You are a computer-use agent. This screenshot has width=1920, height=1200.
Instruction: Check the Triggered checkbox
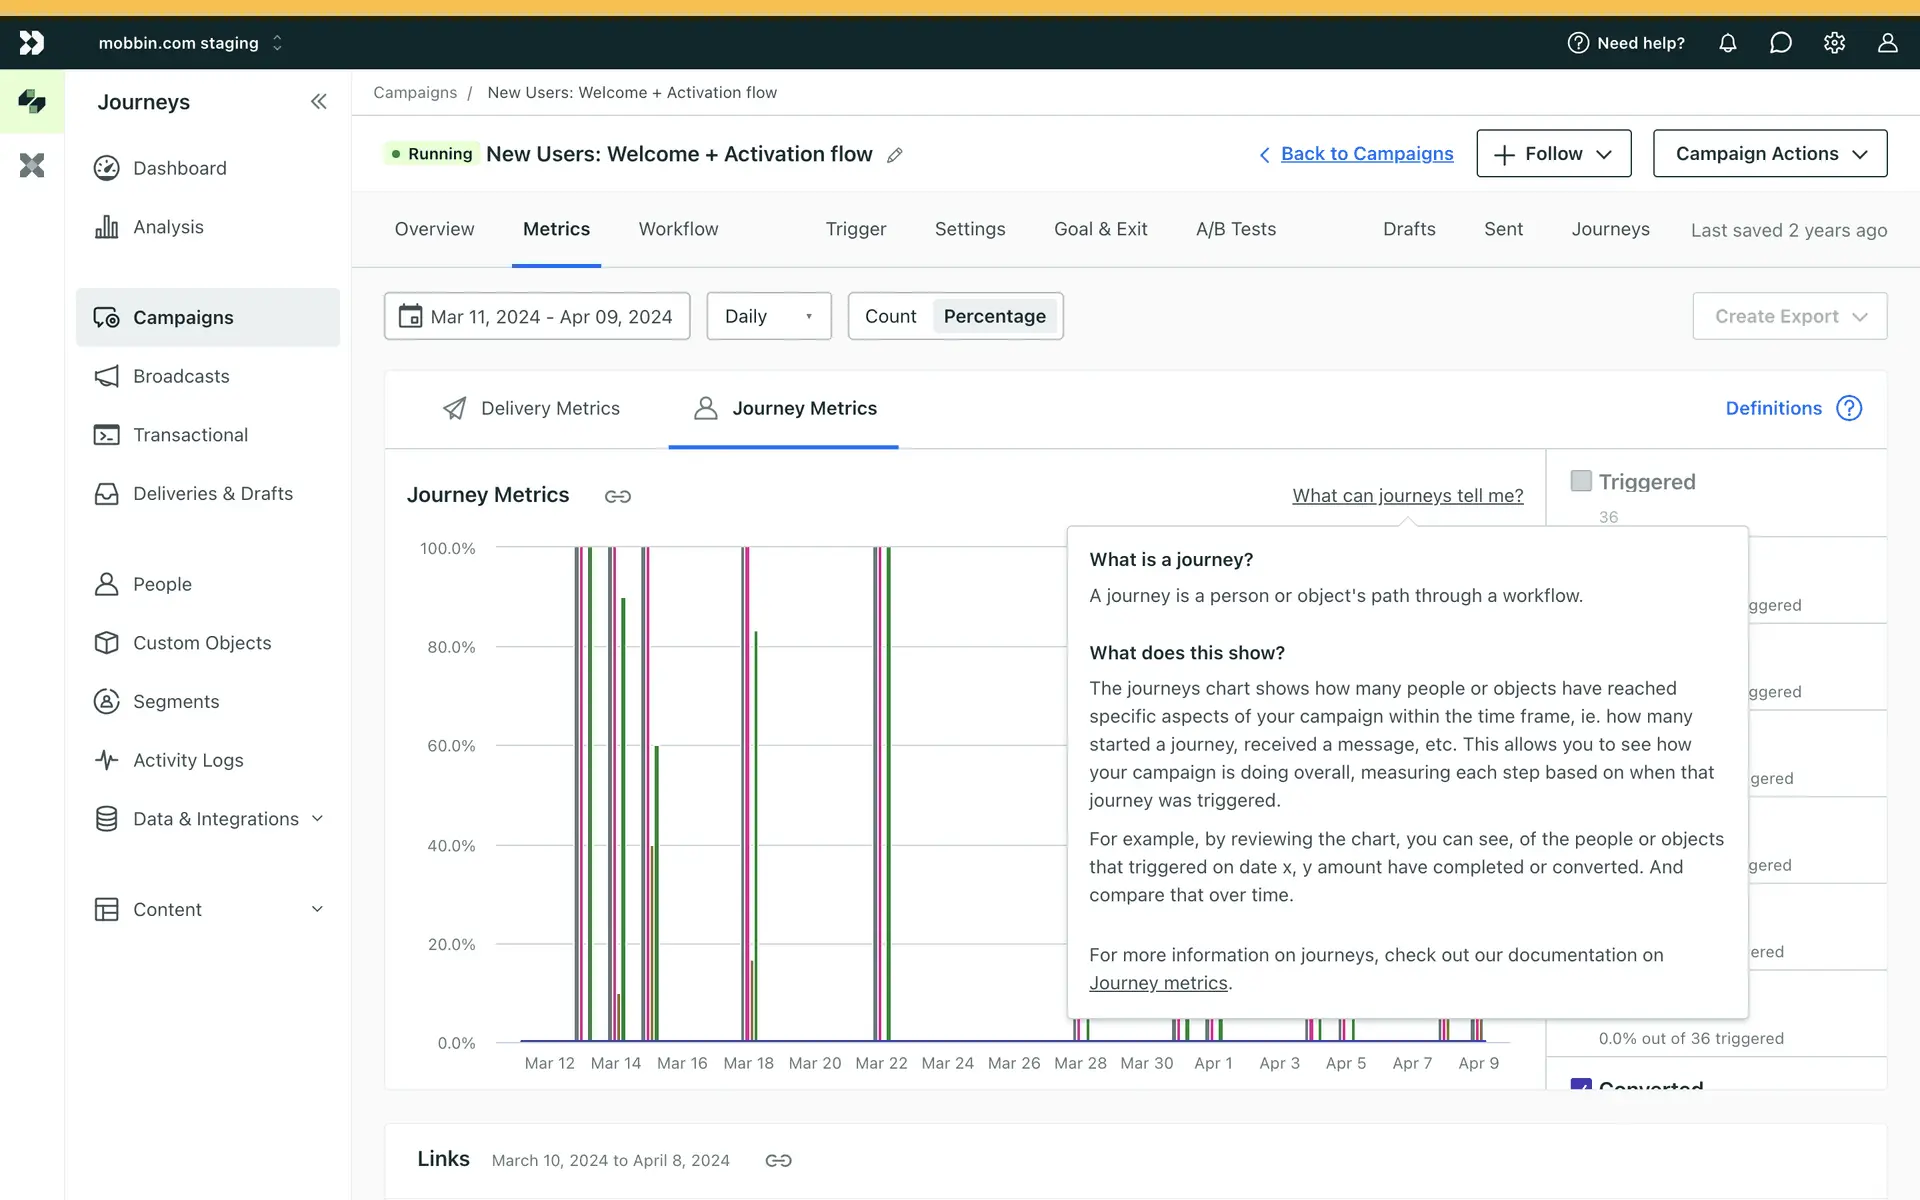coord(1581,481)
